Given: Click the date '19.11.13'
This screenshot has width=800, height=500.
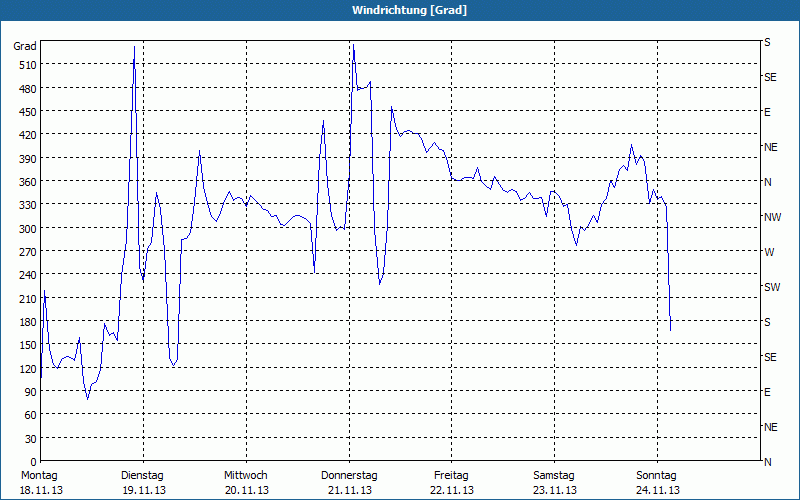Looking at the screenshot, I should coord(144,490).
